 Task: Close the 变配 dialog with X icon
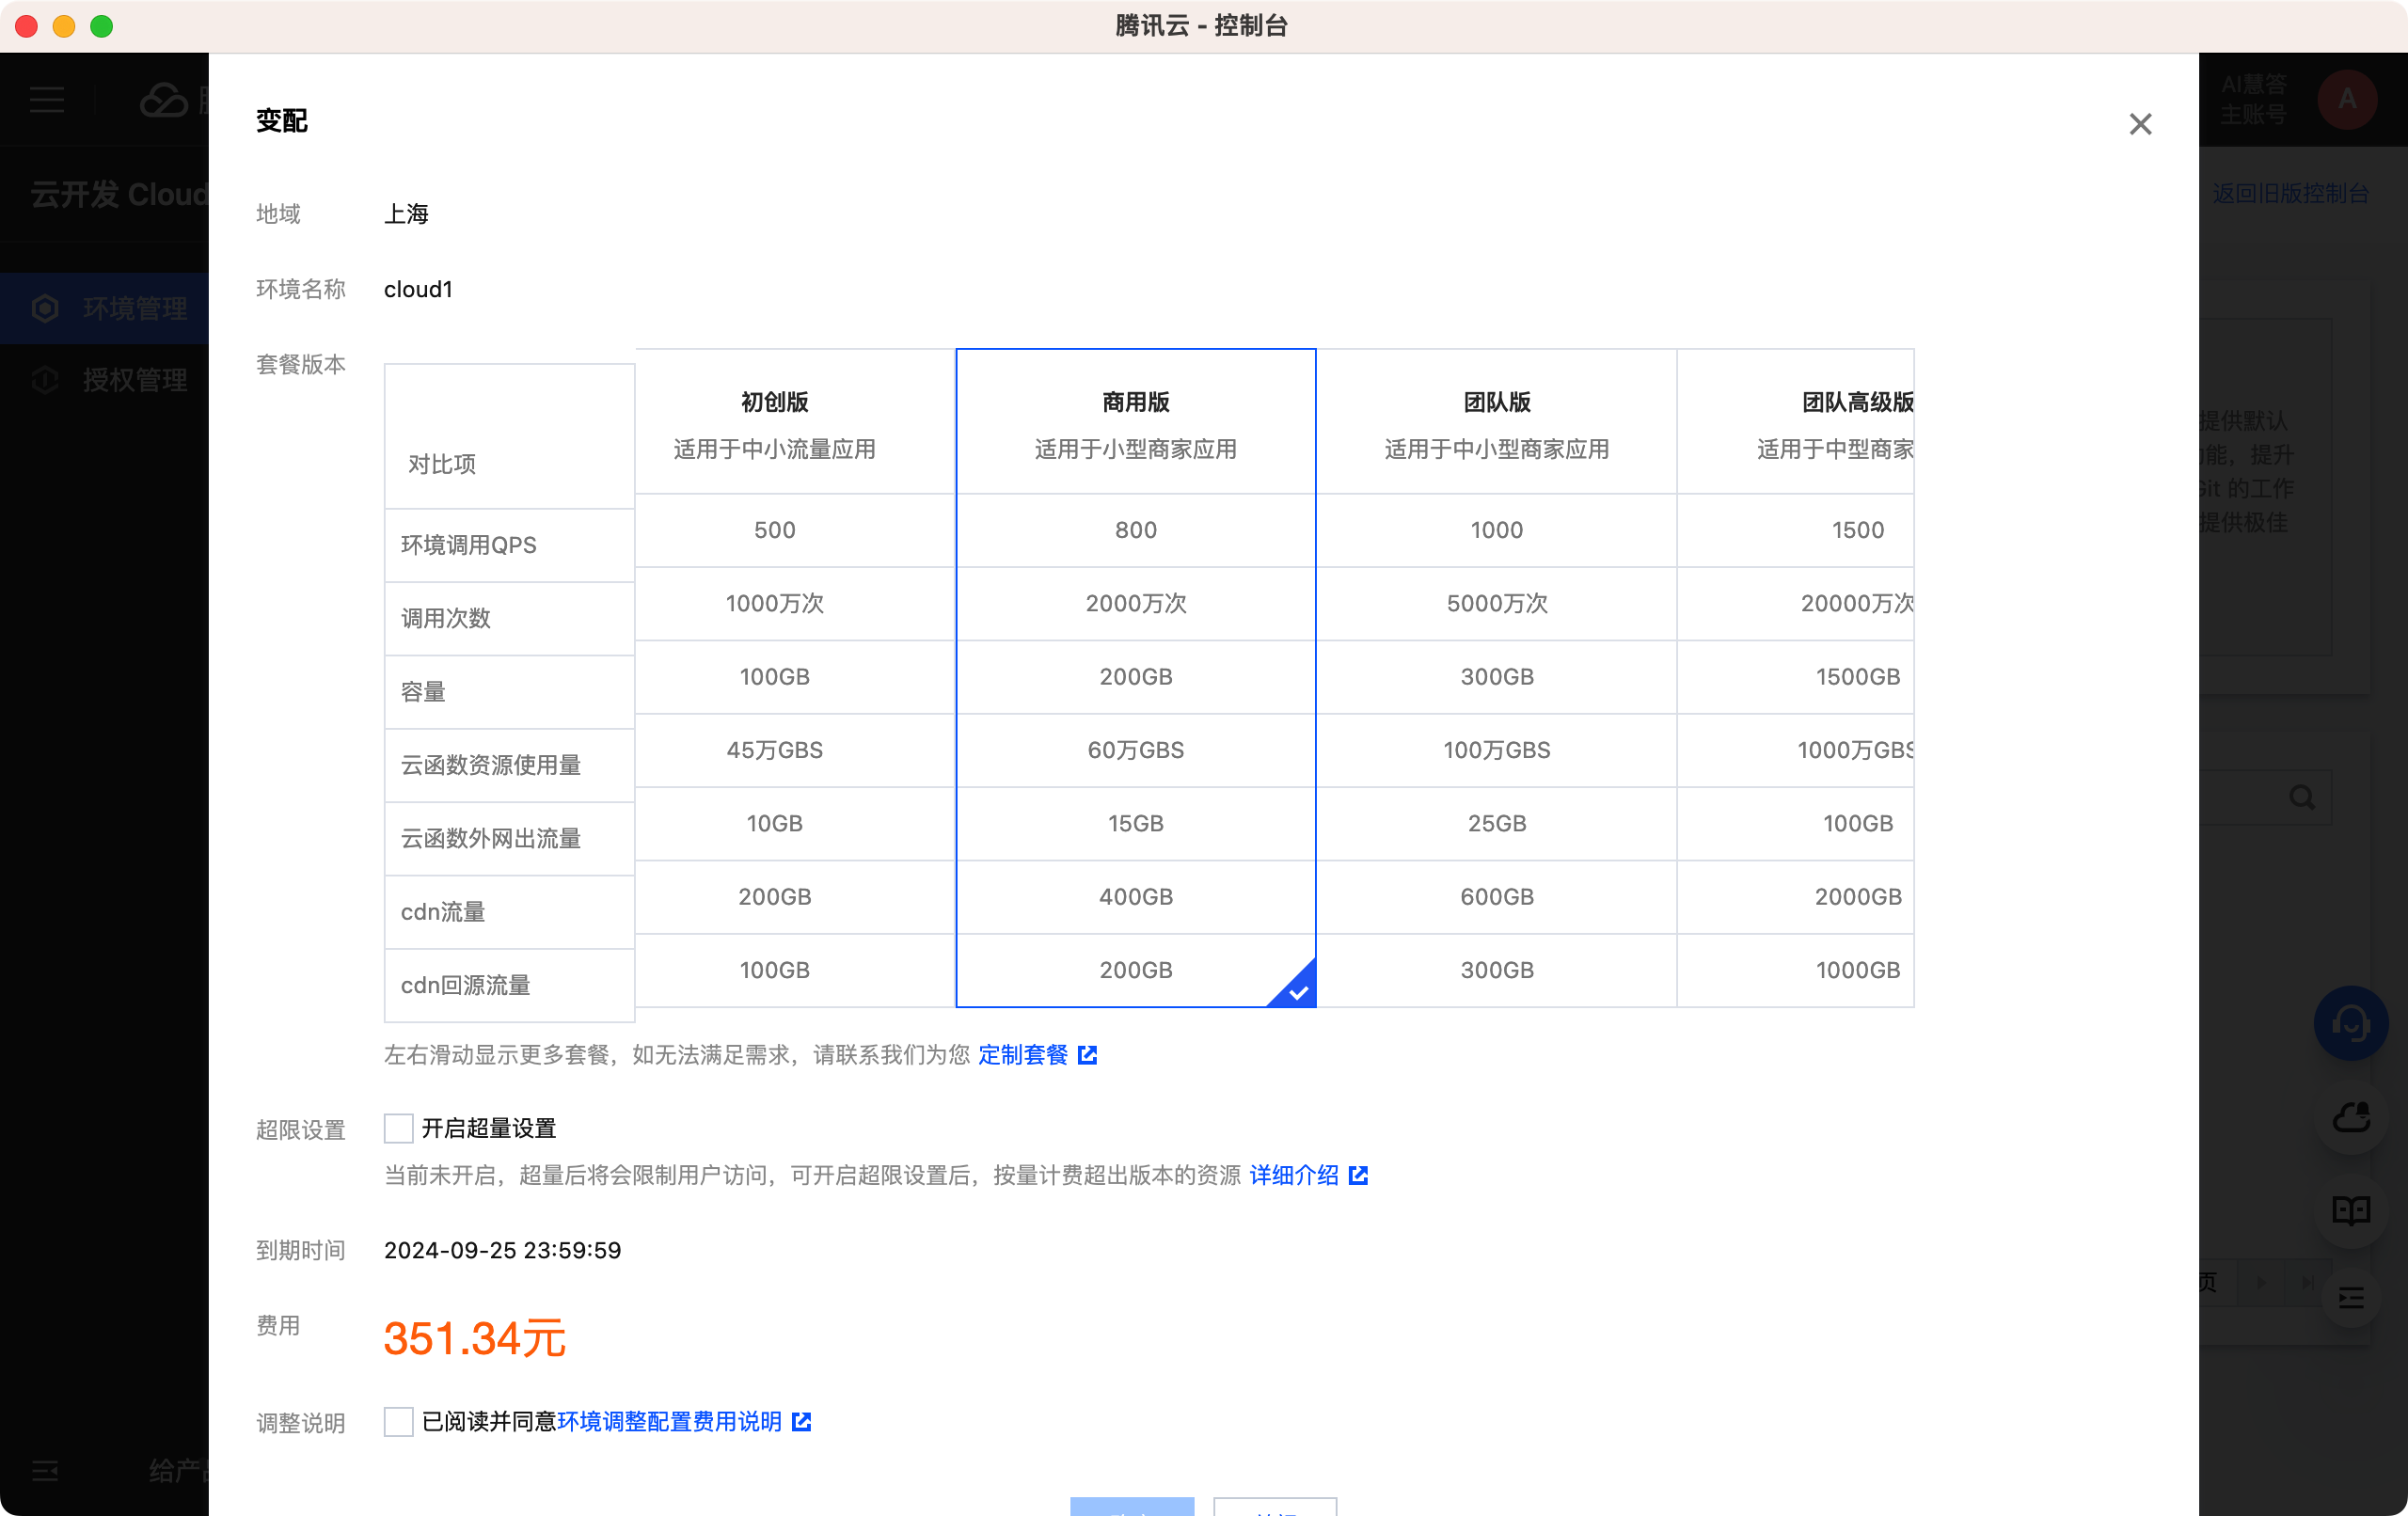coord(2140,124)
